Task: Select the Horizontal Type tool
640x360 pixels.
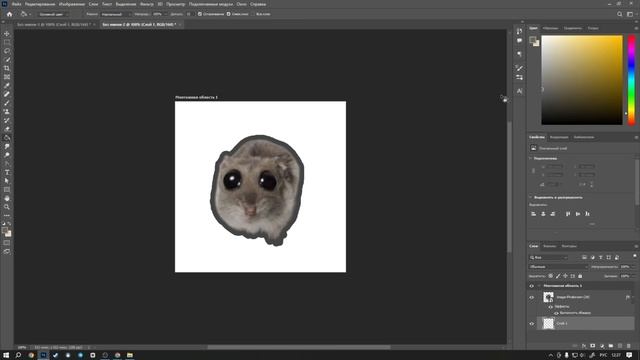Action: click(7, 172)
